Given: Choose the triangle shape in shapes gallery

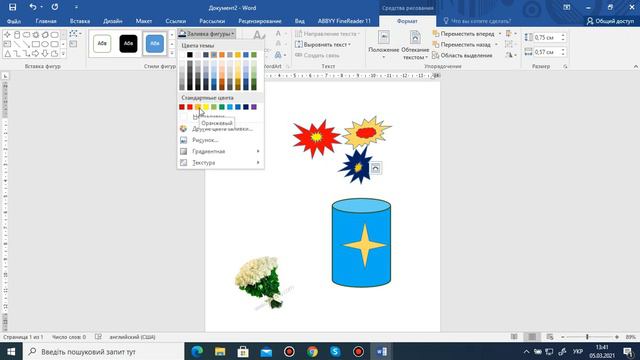Looking at the screenshot, I should (x=7, y=53).
